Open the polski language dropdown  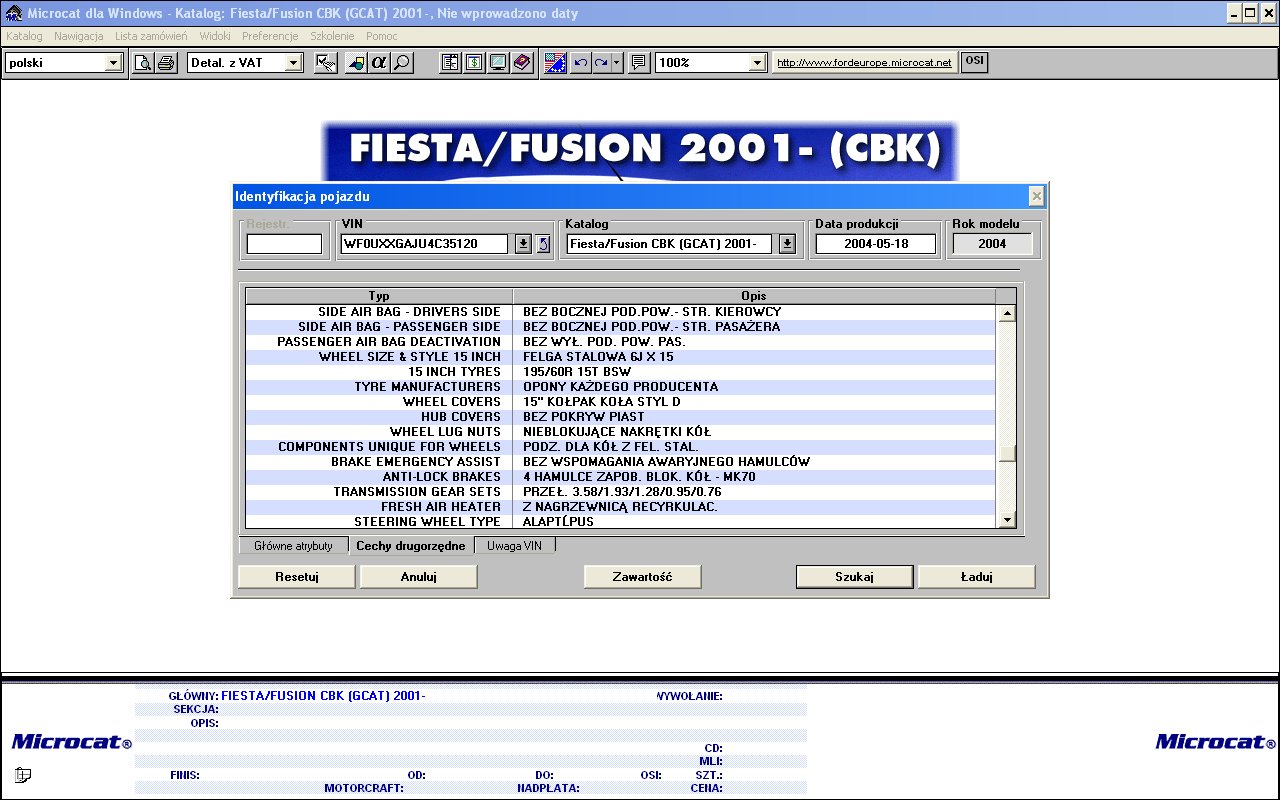113,63
